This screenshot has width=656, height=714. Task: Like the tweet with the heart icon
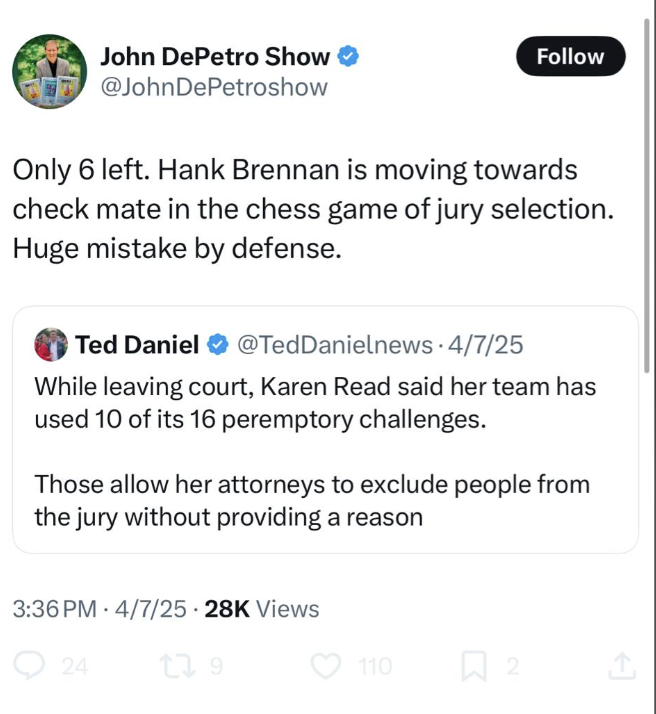[x=326, y=666]
